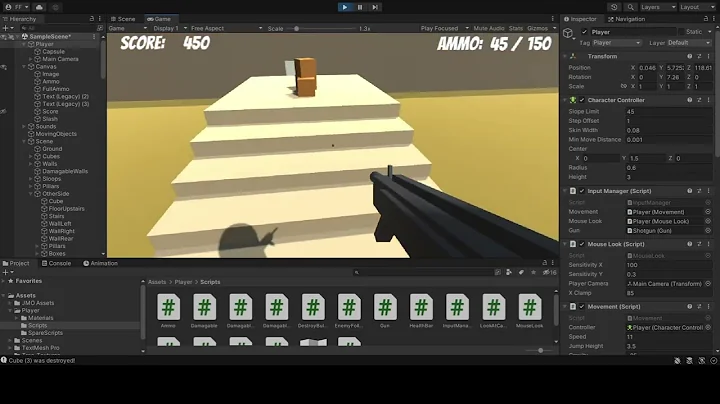
Task: Open the Play Focused dropdown
Action: pyautogui.click(x=444, y=28)
